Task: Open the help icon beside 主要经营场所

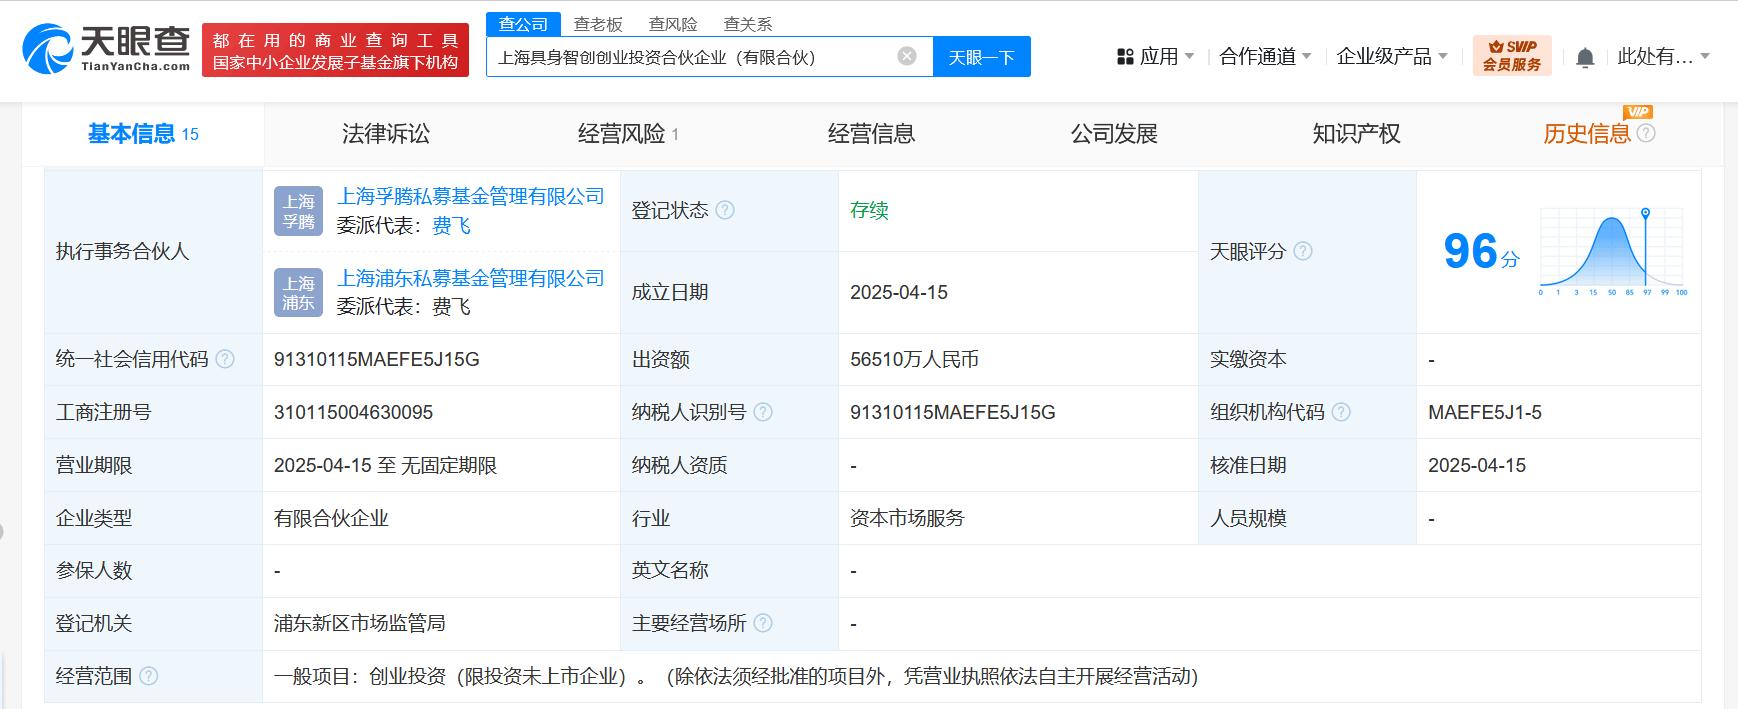Action: click(763, 623)
